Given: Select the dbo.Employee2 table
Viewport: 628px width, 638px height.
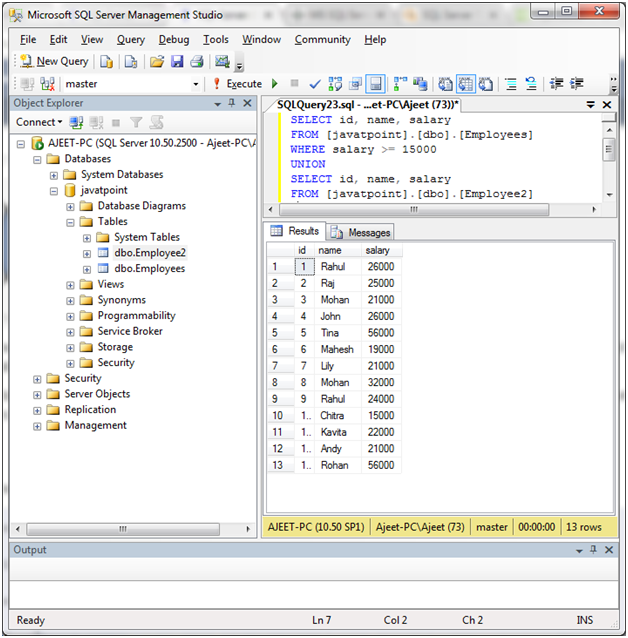Looking at the screenshot, I should click(150, 253).
